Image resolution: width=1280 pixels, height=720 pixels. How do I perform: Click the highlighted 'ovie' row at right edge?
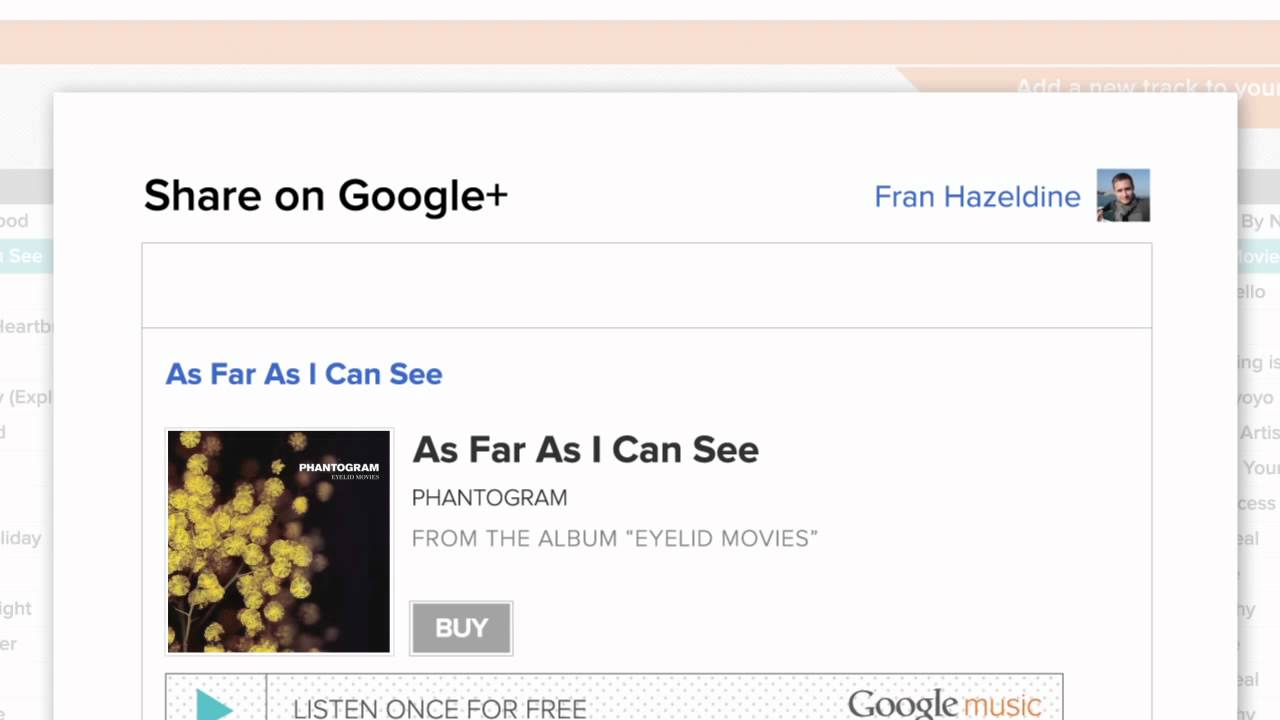[x=1259, y=256]
